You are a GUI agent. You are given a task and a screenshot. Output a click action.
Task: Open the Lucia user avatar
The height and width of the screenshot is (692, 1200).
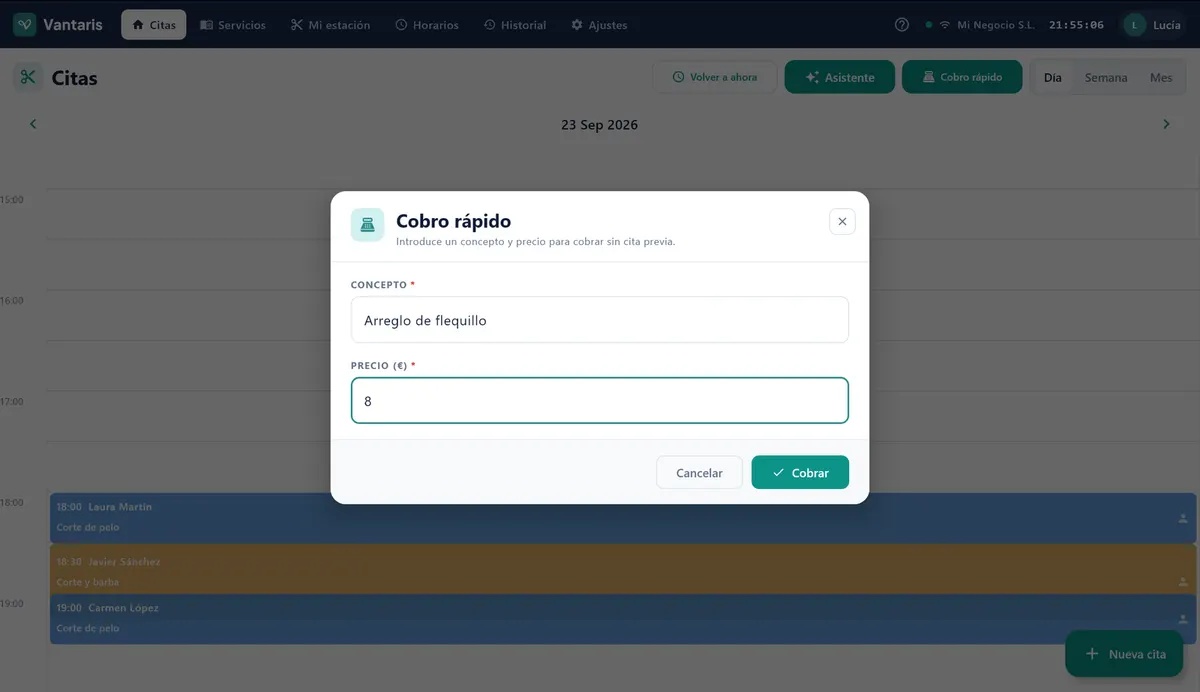[x=1134, y=25]
